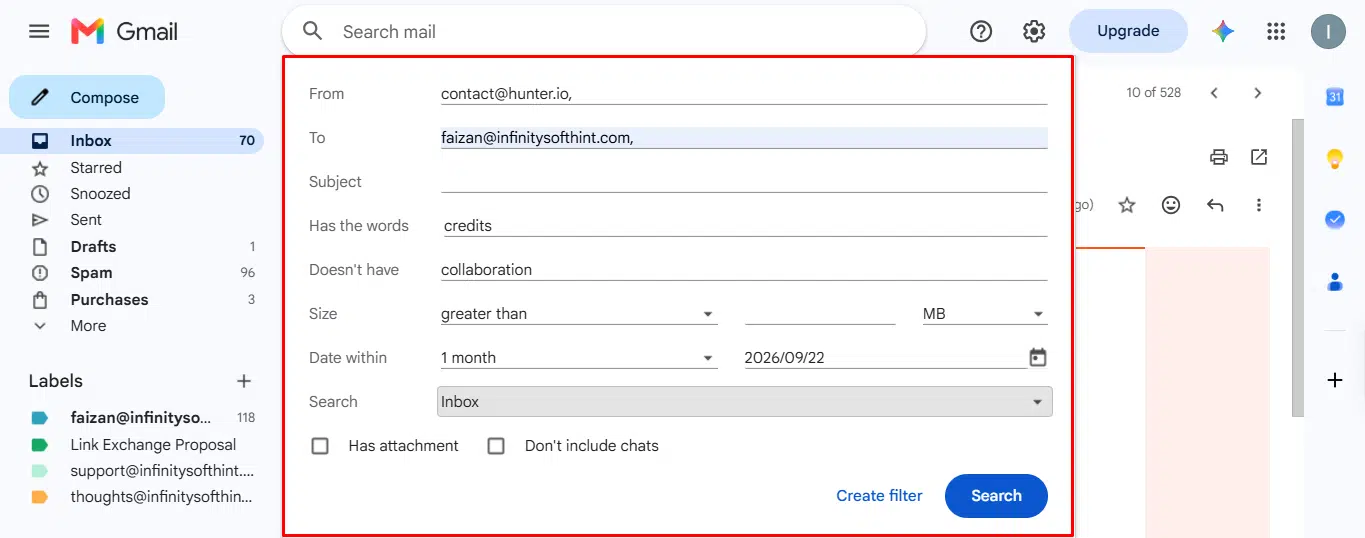1365x538 pixels.
Task: Click the Gmail logo
Action: (x=124, y=31)
